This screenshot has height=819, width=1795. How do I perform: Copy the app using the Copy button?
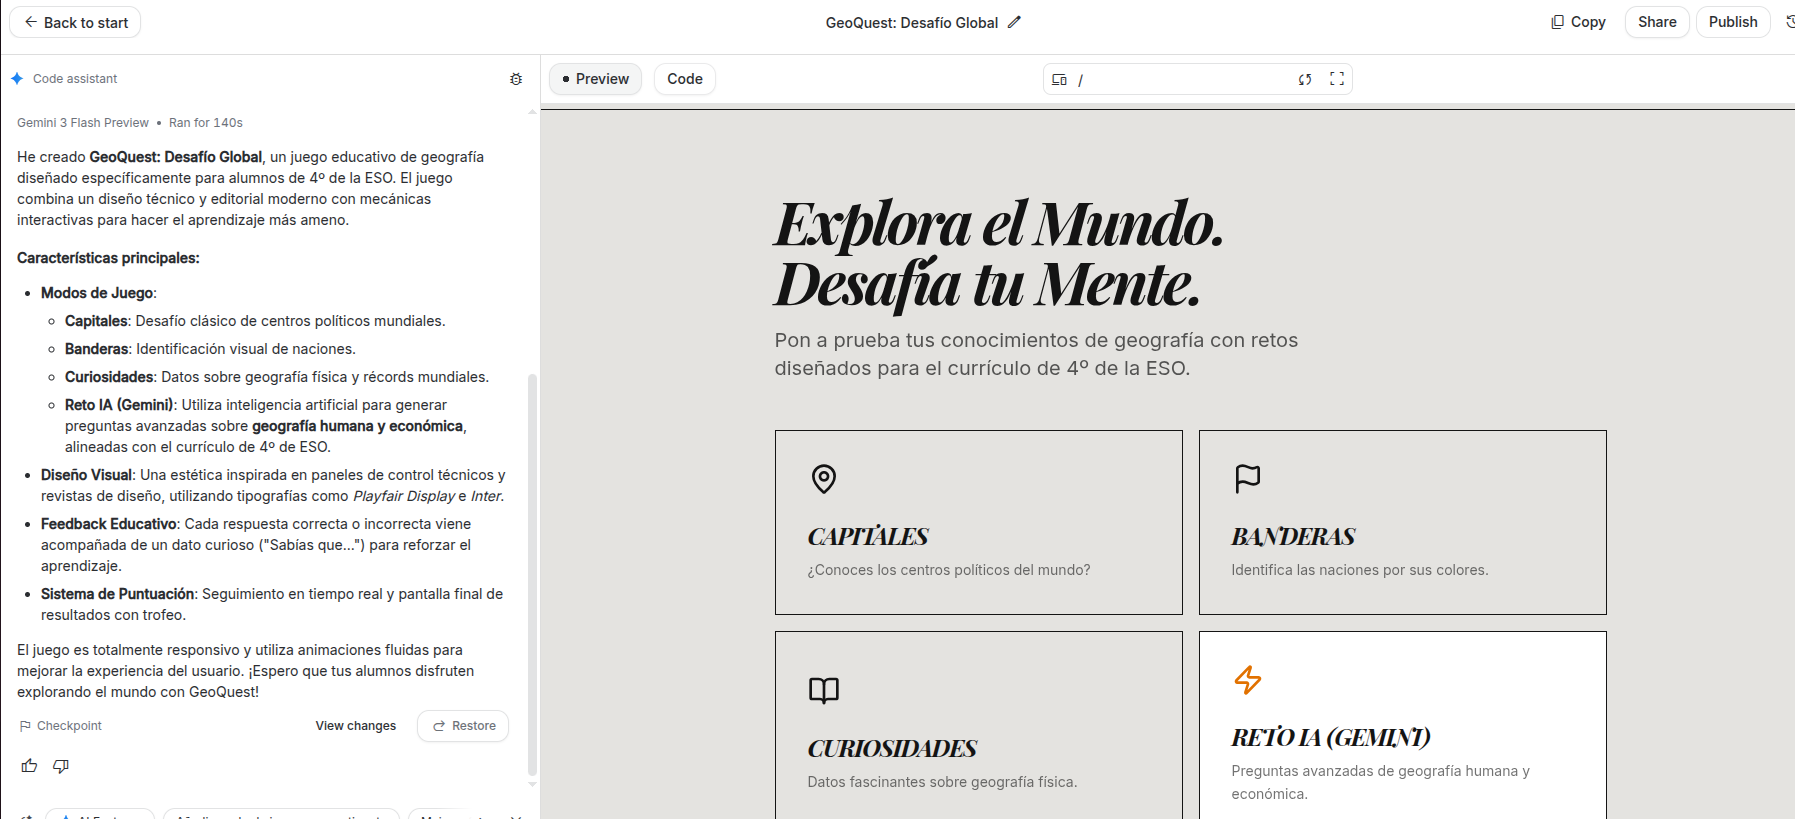coord(1578,22)
